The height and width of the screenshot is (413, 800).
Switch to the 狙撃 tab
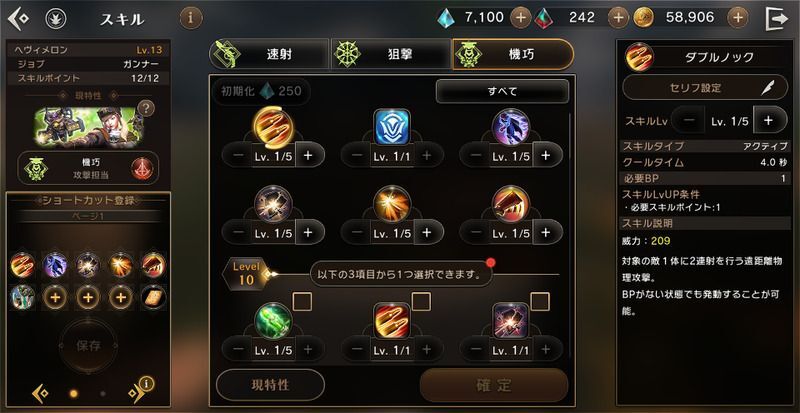click(390, 54)
